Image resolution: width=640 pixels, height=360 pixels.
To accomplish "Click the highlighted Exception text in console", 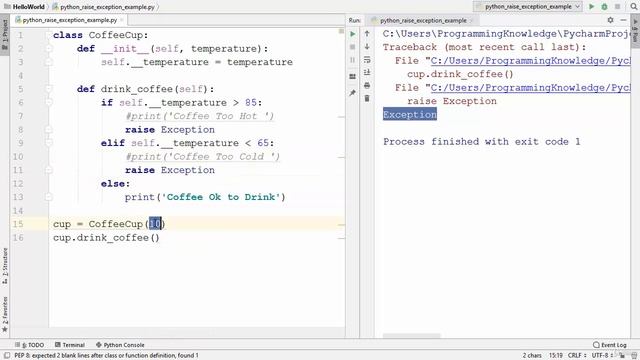I will tap(410, 114).
